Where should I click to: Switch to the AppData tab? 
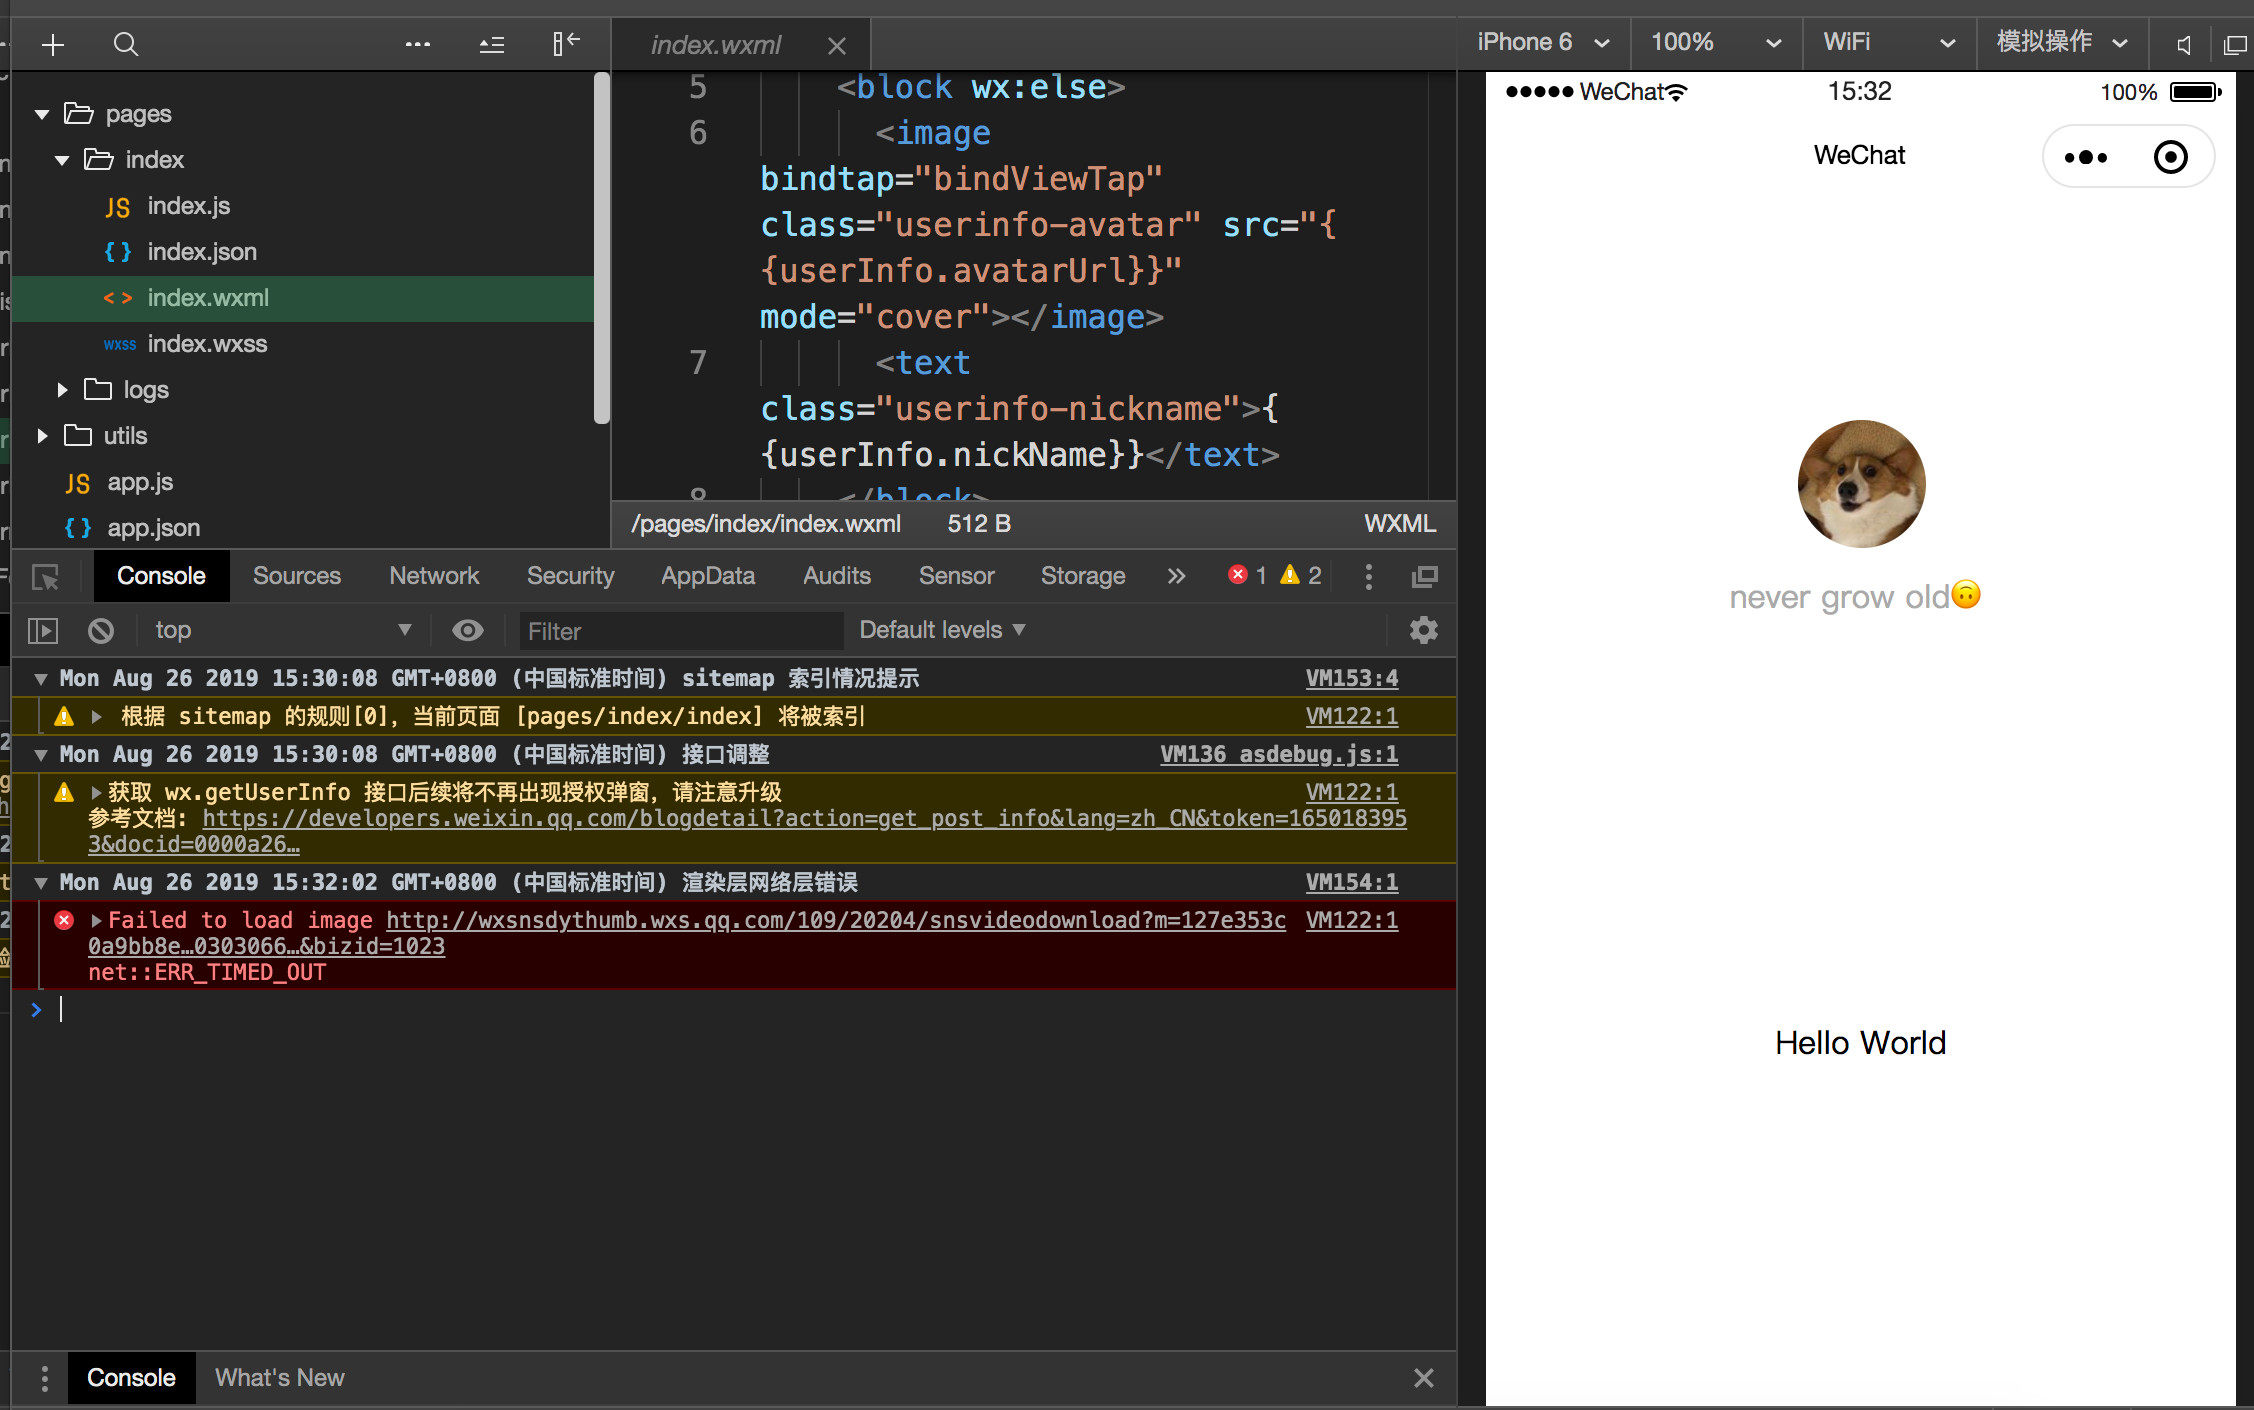[x=707, y=576]
